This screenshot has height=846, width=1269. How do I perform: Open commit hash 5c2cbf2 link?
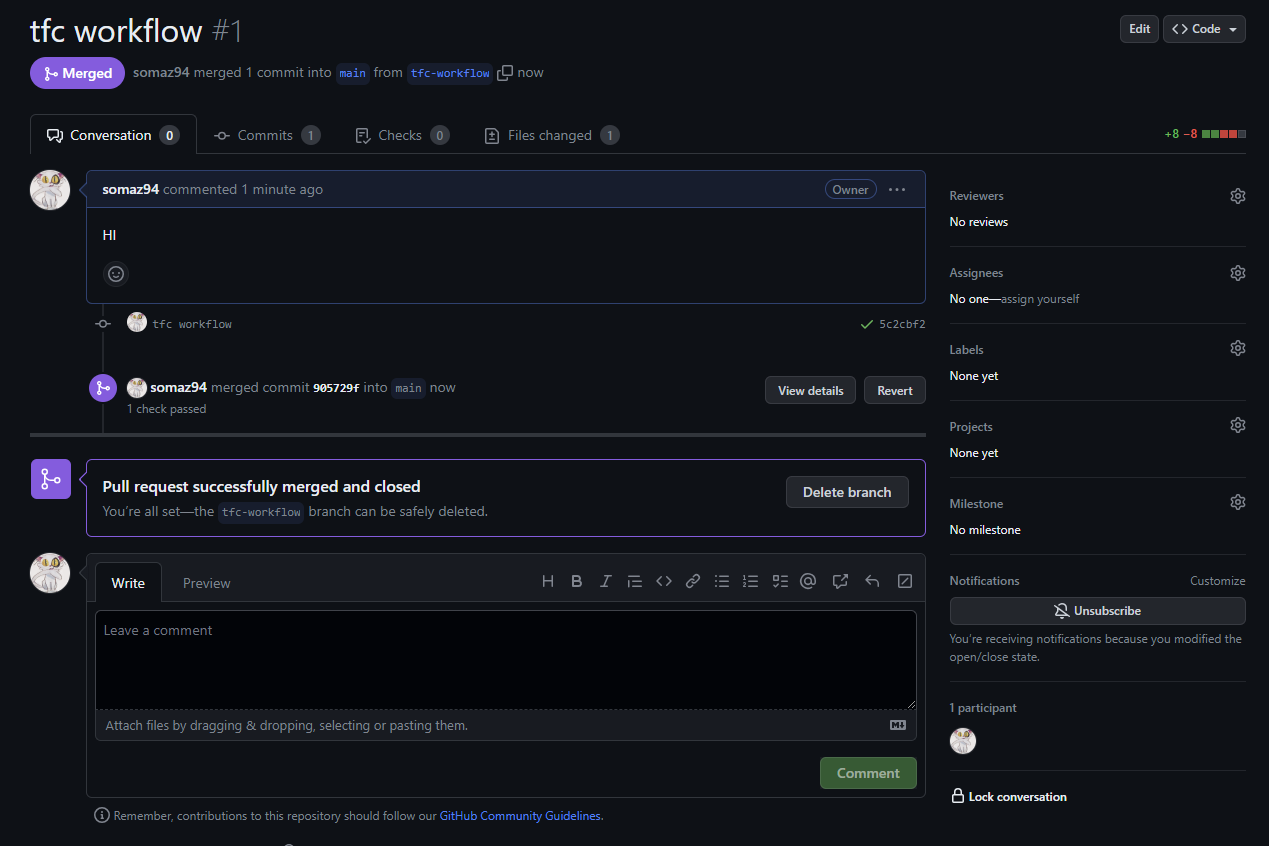pos(902,324)
